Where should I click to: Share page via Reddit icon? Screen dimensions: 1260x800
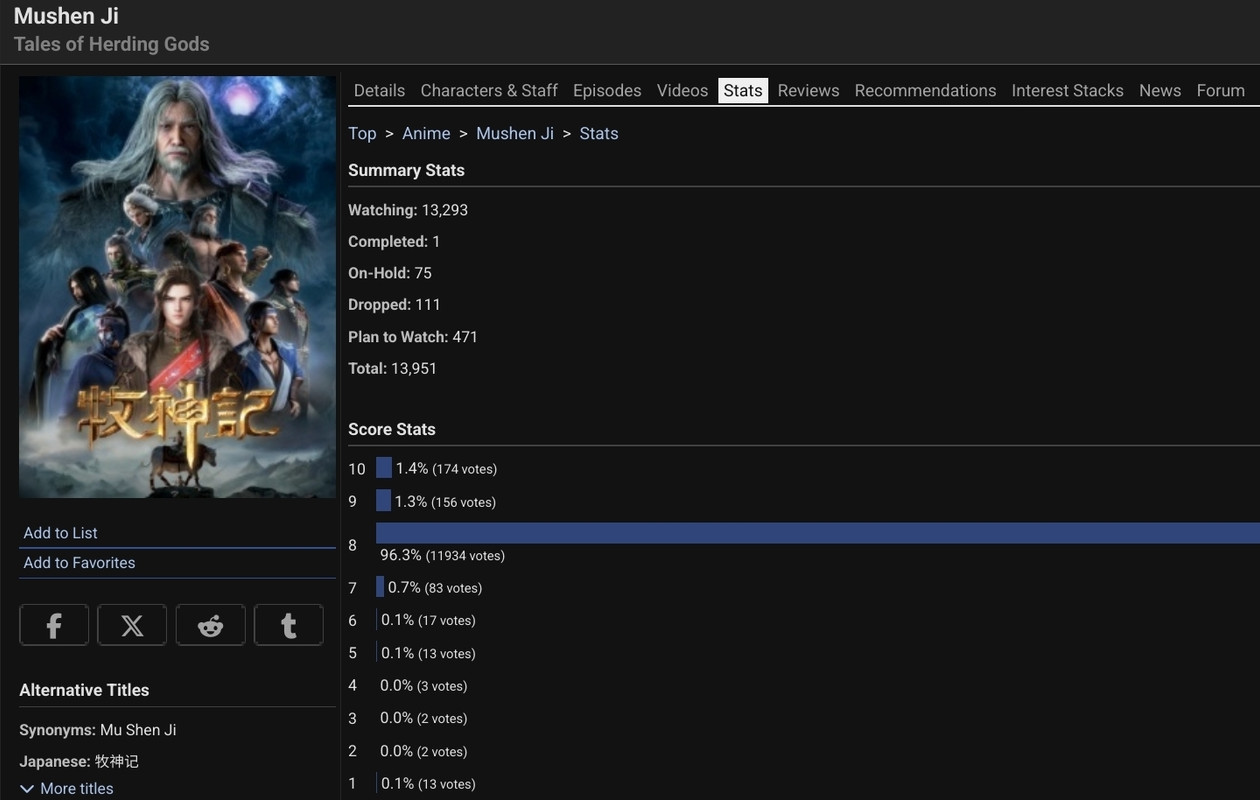(x=210, y=625)
